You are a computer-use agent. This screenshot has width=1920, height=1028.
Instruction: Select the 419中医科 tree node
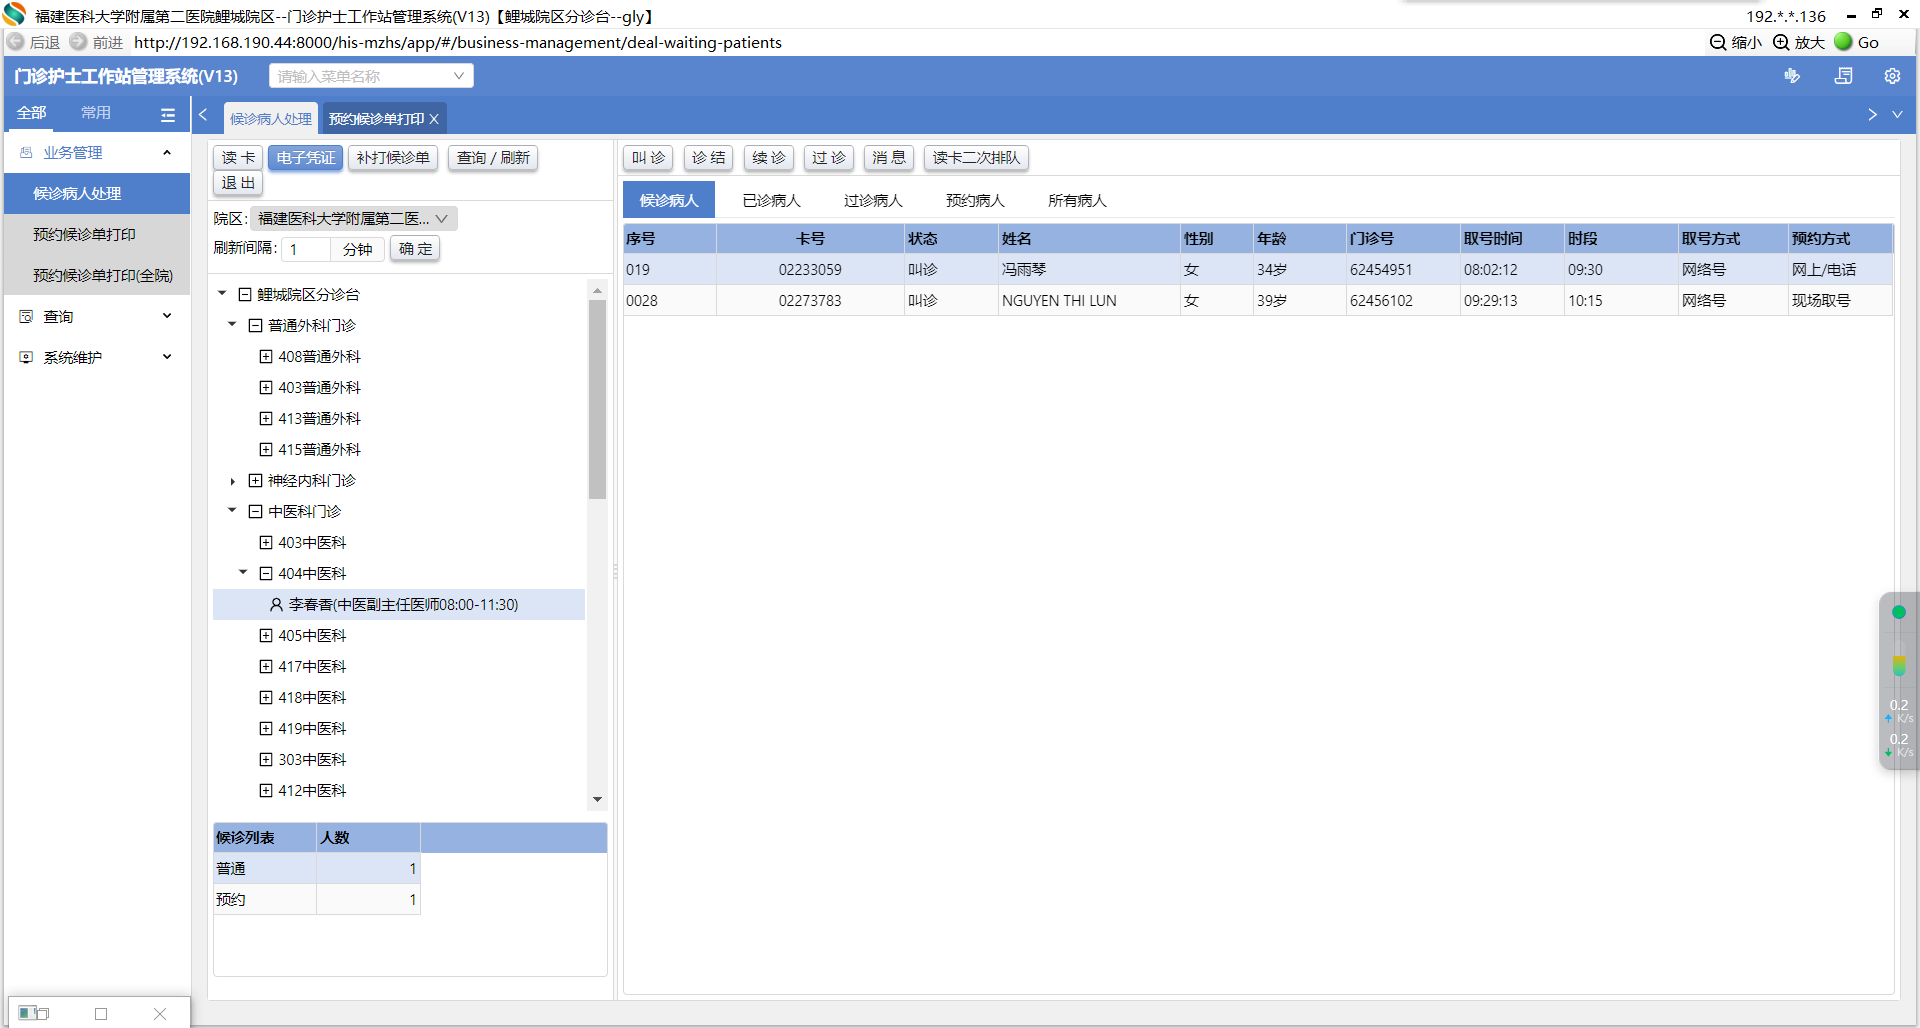[312, 729]
